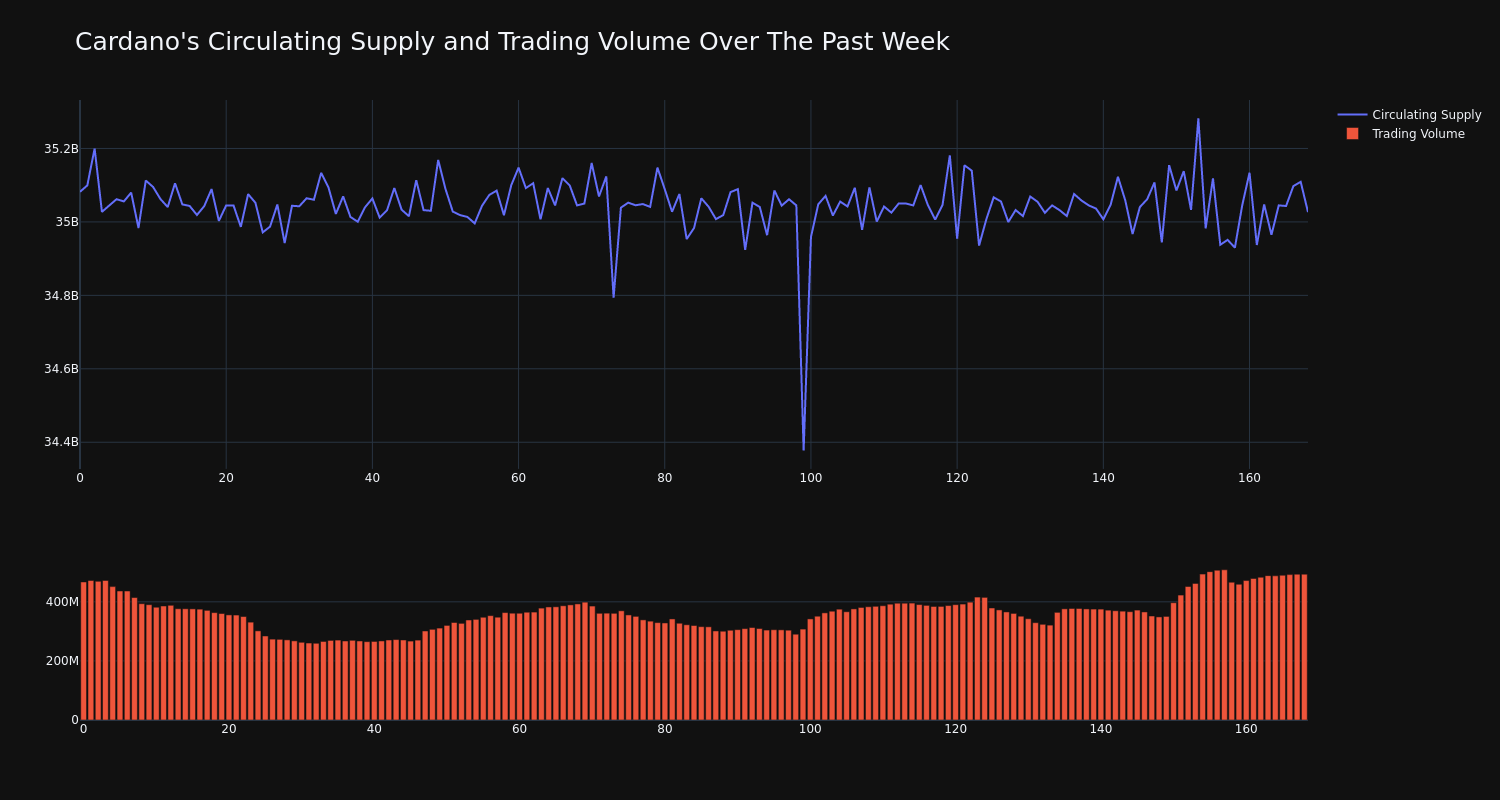Click the 400M volume axis label
This screenshot has width=1500, height=800.
pos(62,602)
